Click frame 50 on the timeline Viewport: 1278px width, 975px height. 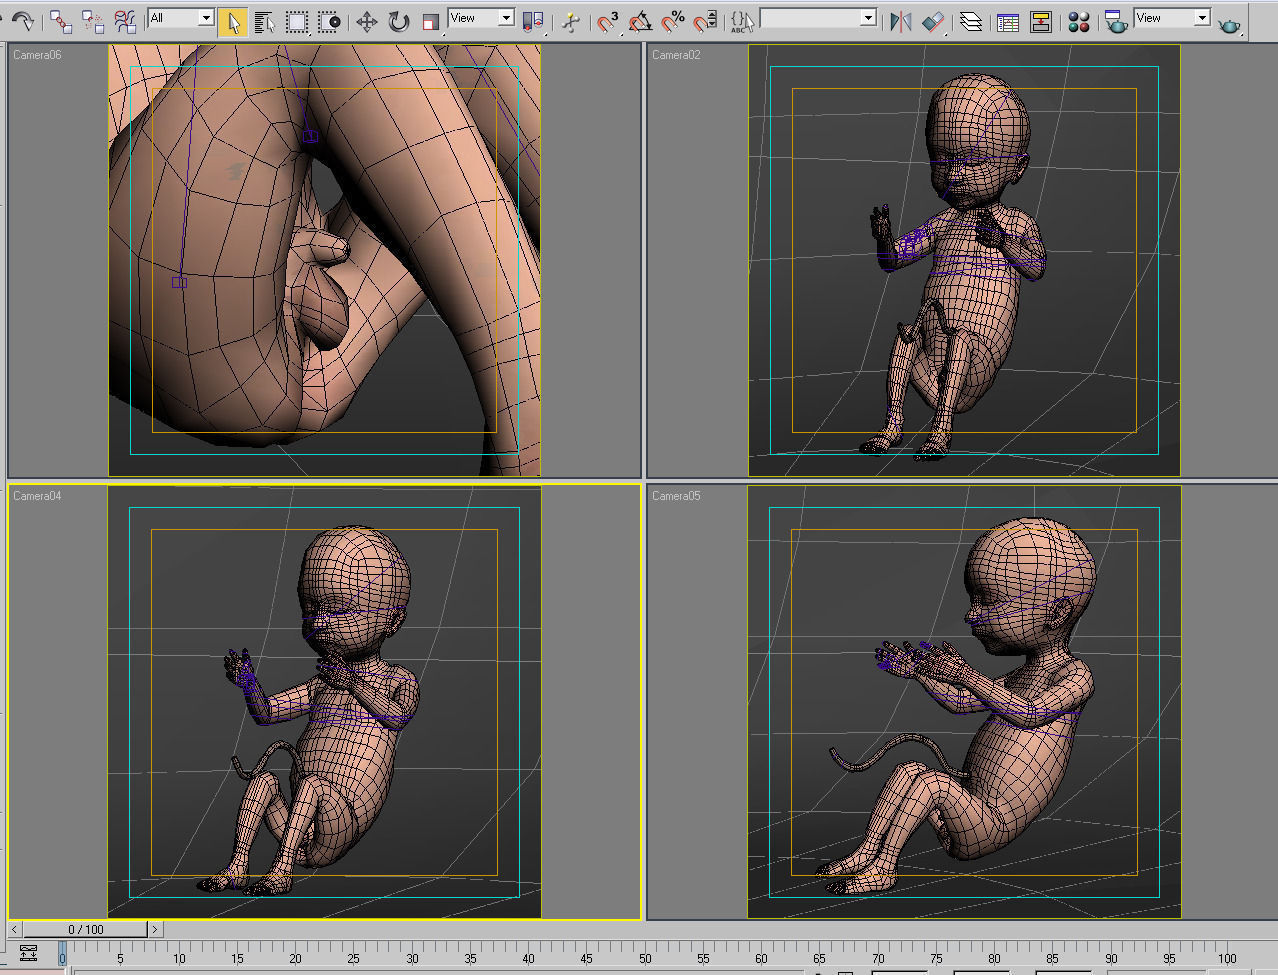645,958
